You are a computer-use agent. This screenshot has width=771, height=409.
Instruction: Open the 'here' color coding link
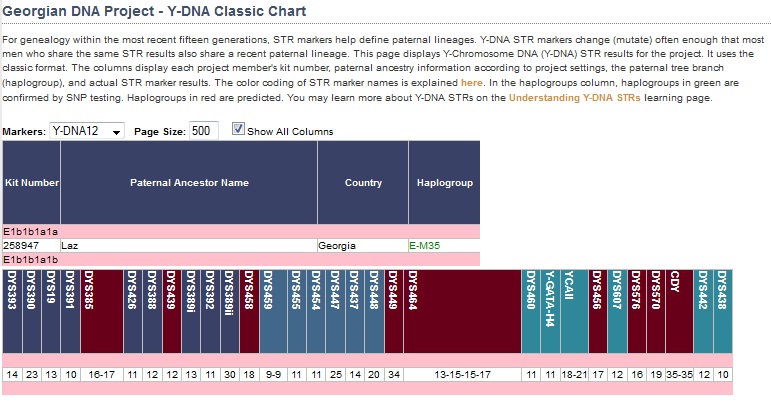[471, 79]
